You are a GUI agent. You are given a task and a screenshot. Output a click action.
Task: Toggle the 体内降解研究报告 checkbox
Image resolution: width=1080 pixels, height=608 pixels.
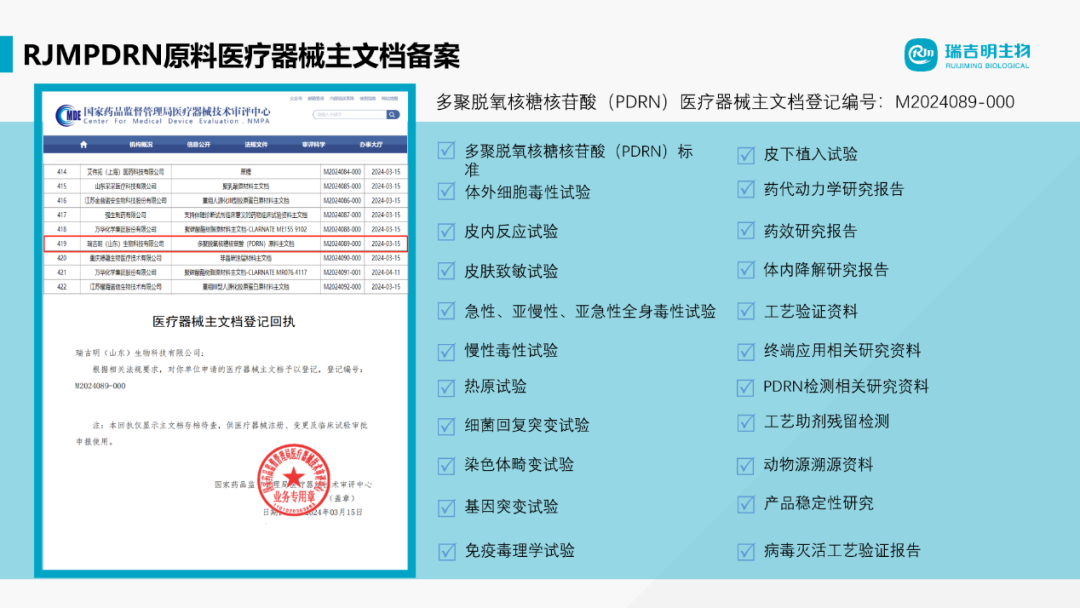pyautogui.click(x=745, y=270)
